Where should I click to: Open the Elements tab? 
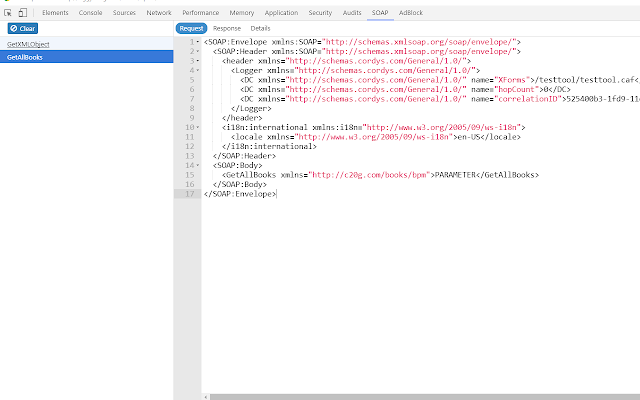55,13
